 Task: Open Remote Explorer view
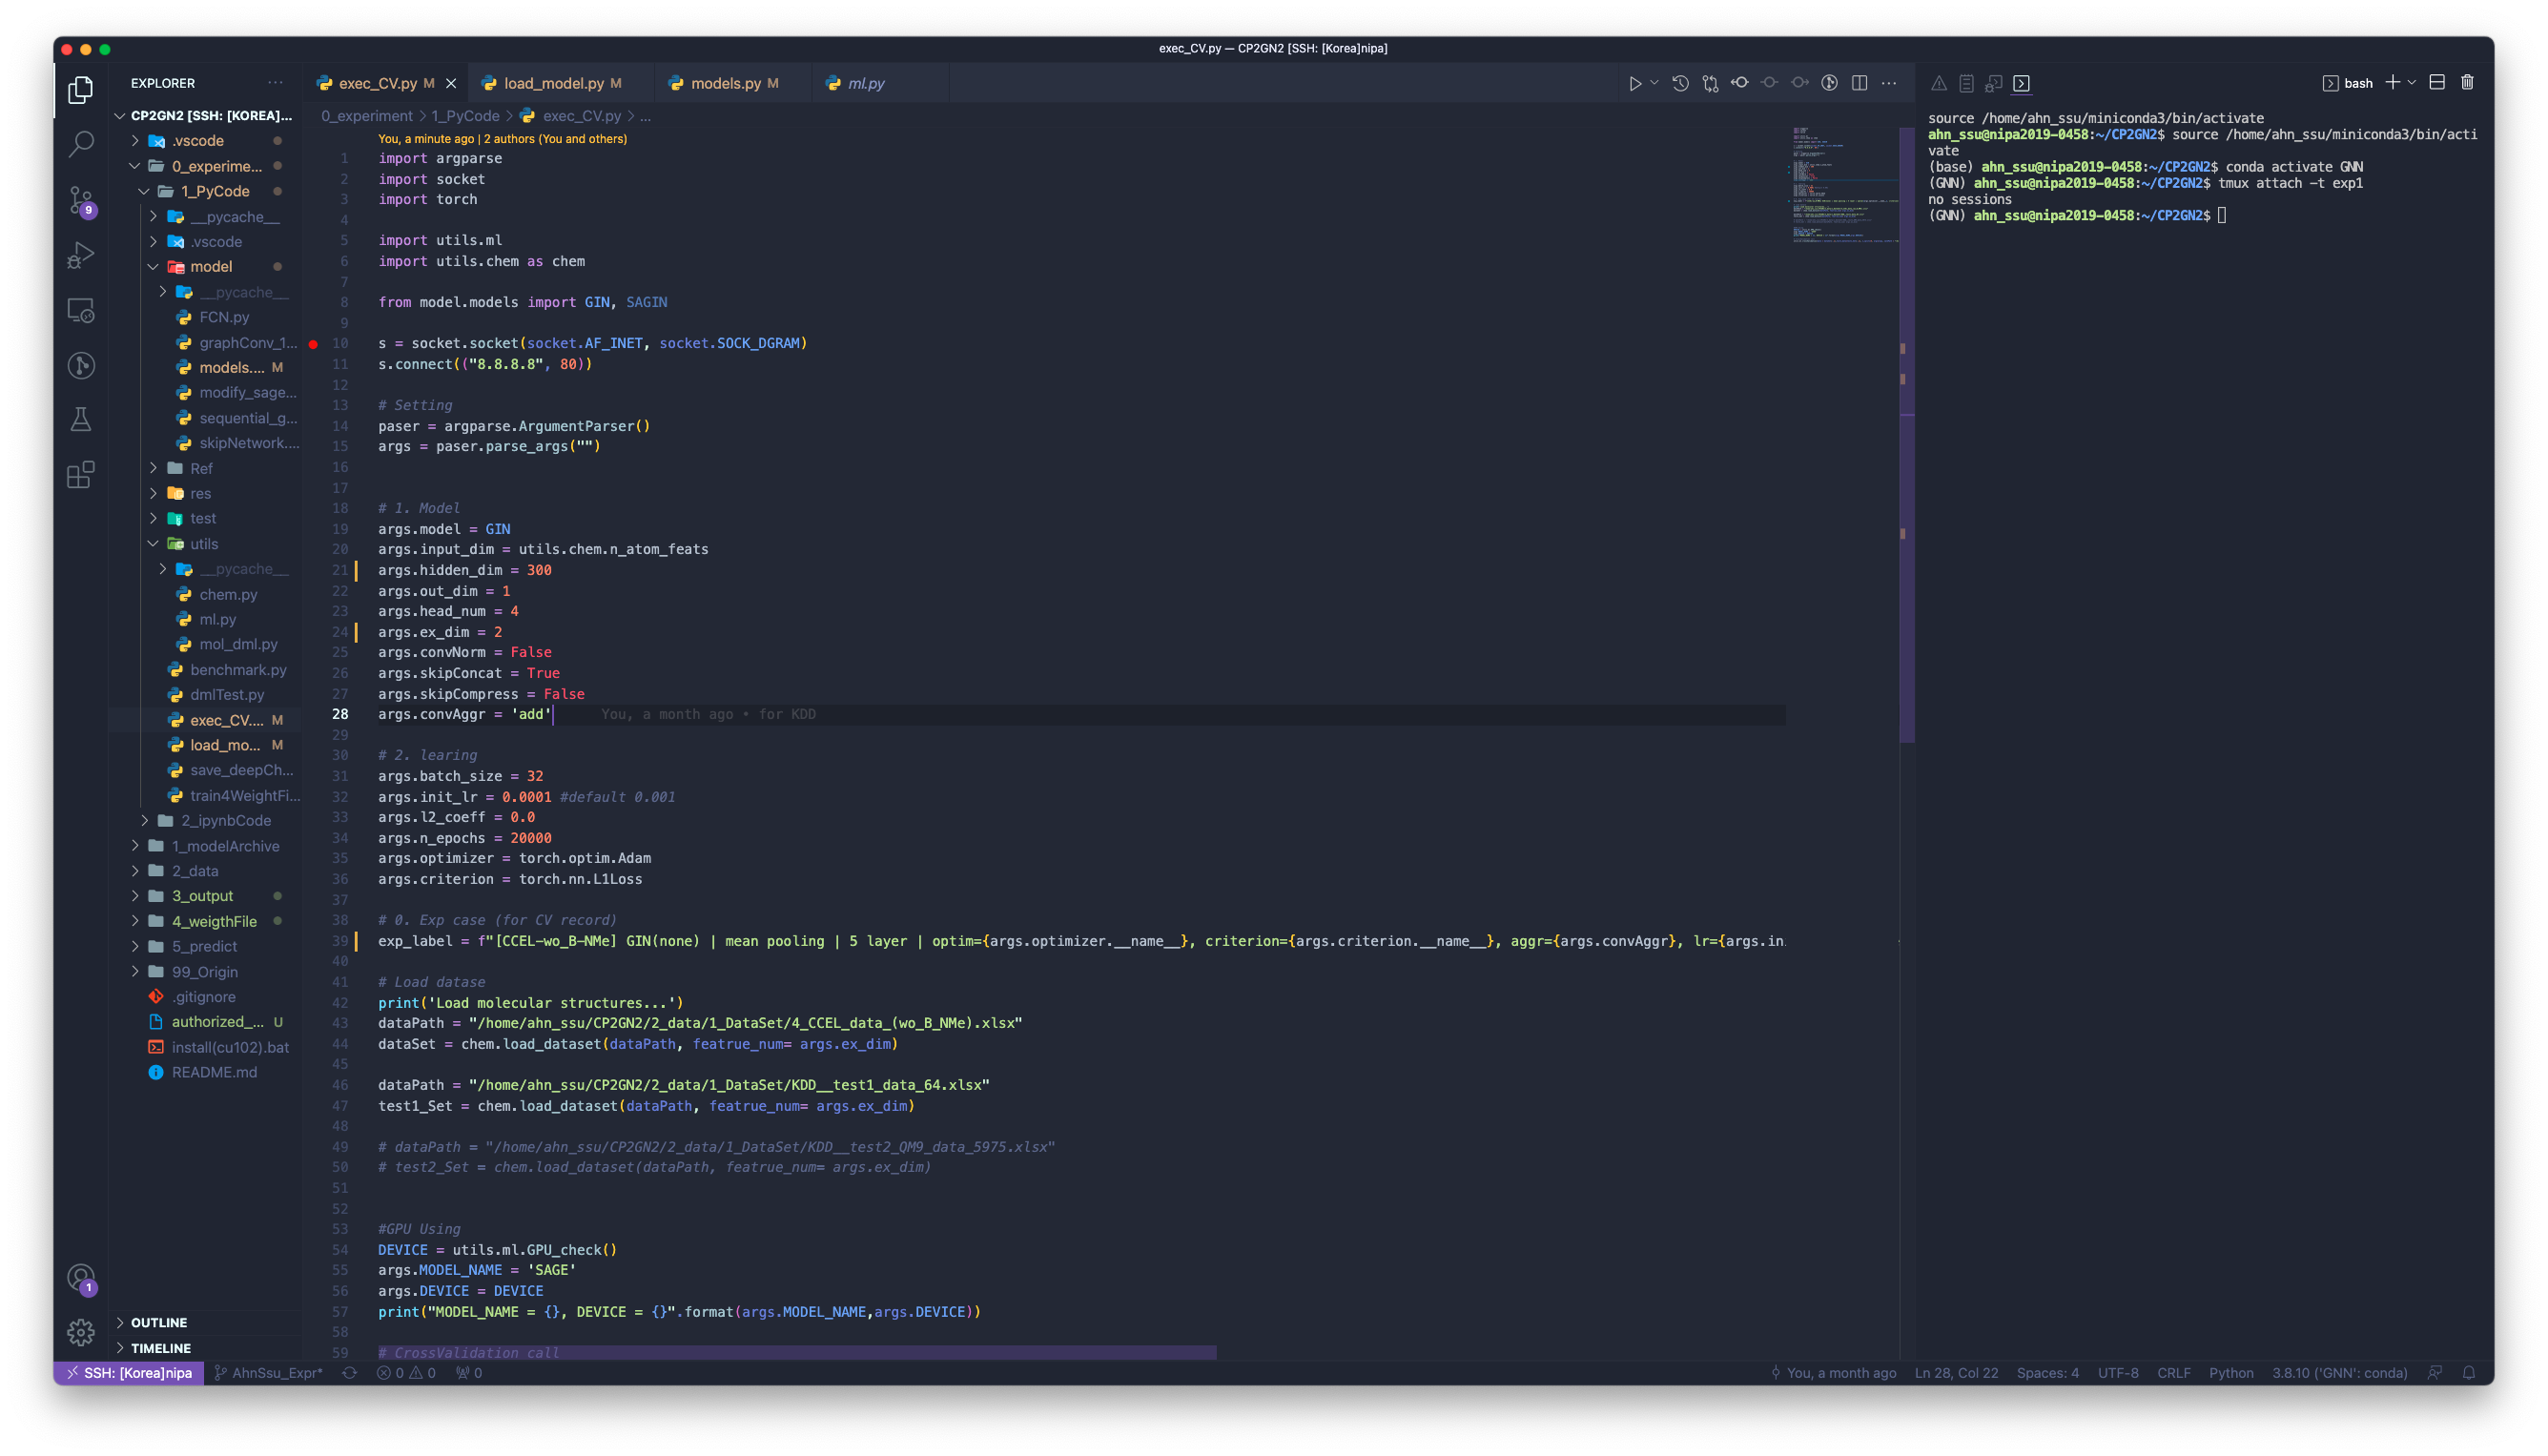(x=81, y=311)
